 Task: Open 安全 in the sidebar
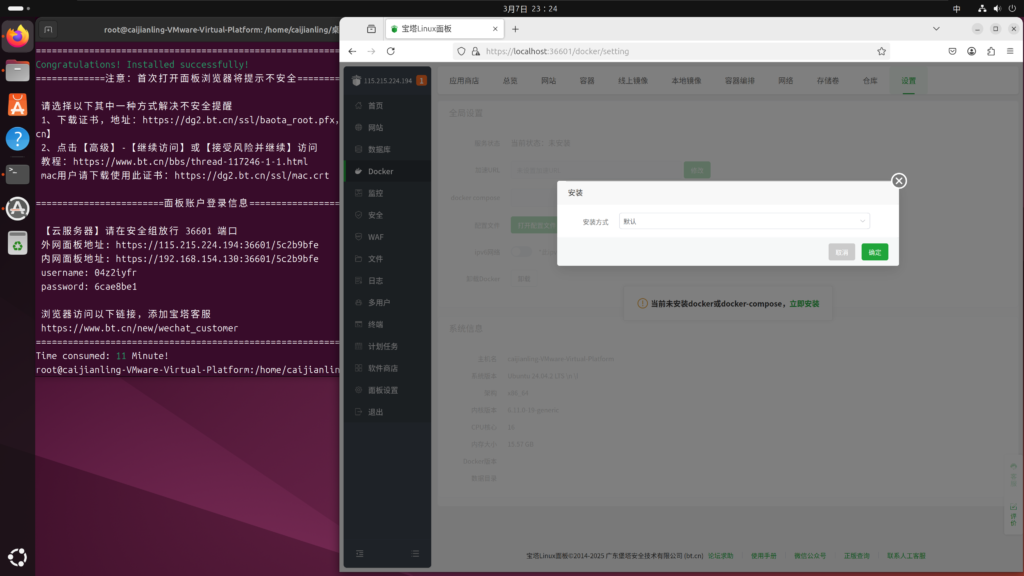[x=387, y=215]
